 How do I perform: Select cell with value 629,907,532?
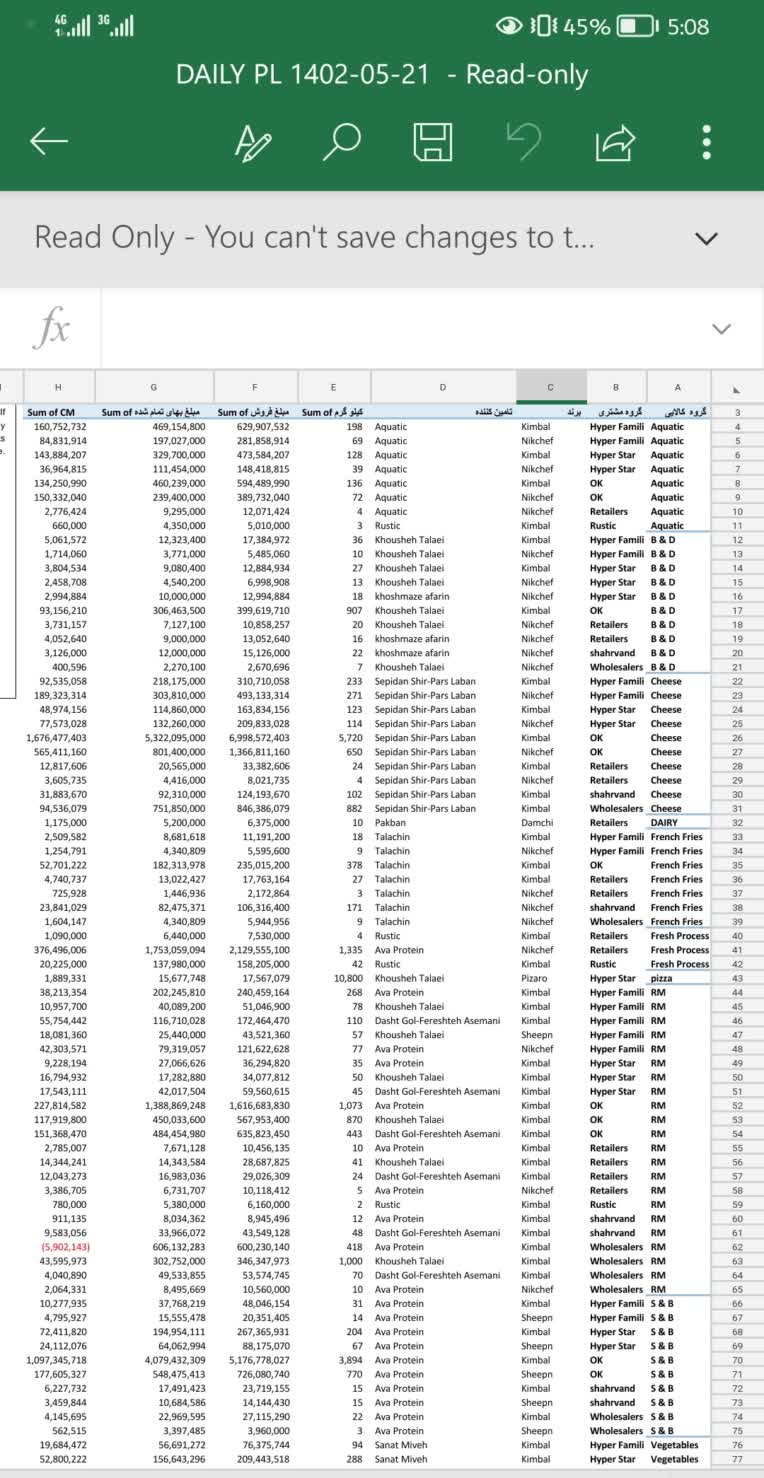pyautogui.click(x=254, y=426)
